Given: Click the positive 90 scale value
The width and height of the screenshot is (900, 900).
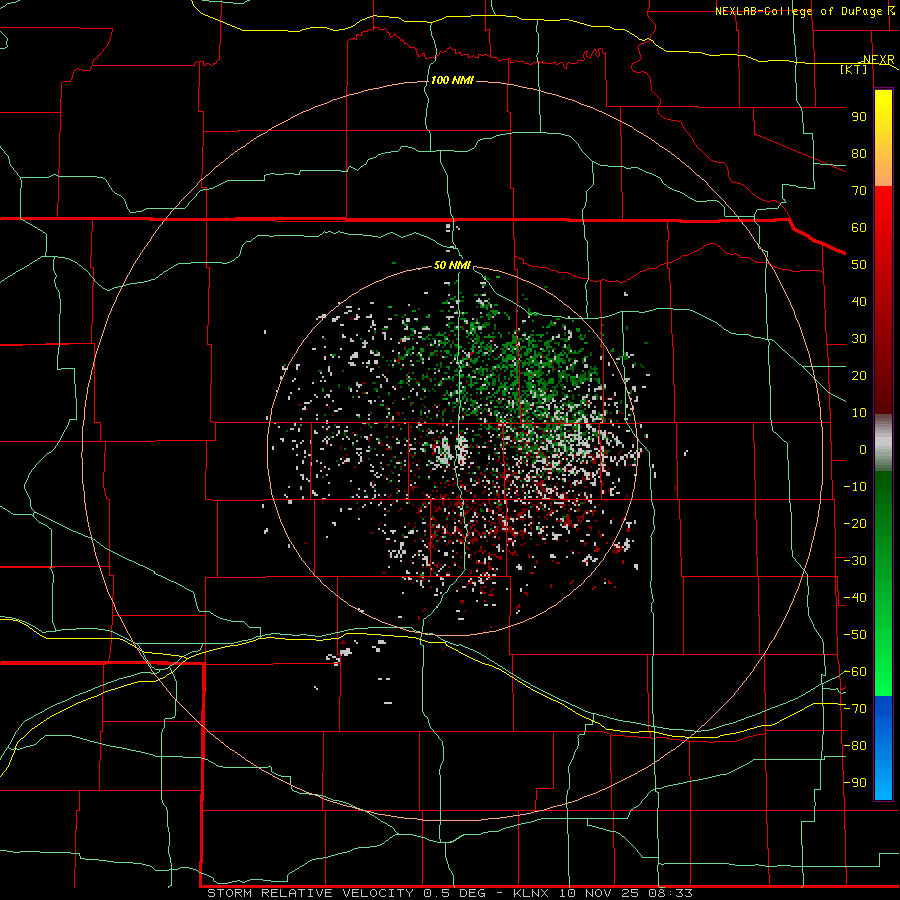Looking at the screenshot, I should coord(859,117).
